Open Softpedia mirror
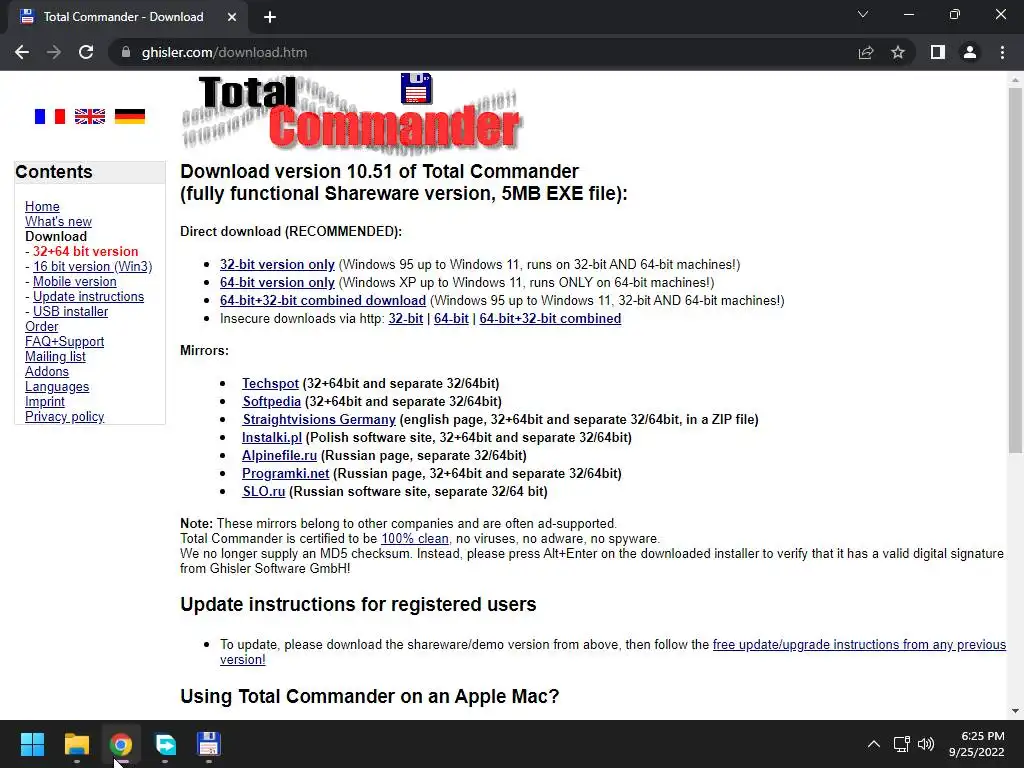 pyautogui.click(x=272, y=402)
